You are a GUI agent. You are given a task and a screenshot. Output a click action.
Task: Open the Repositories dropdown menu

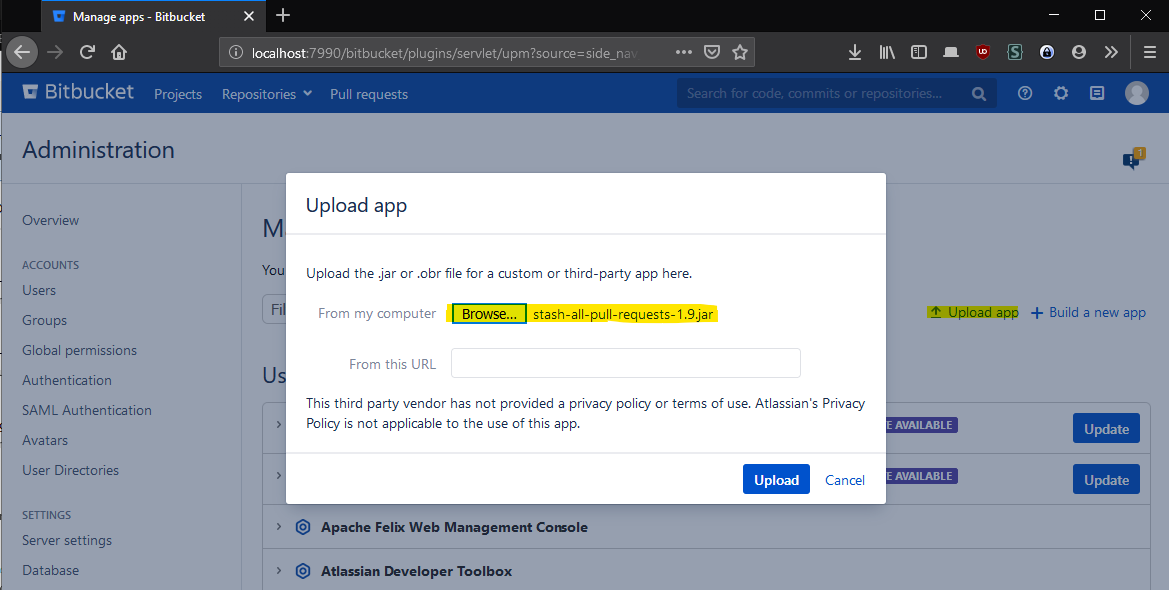pos(266,94)
